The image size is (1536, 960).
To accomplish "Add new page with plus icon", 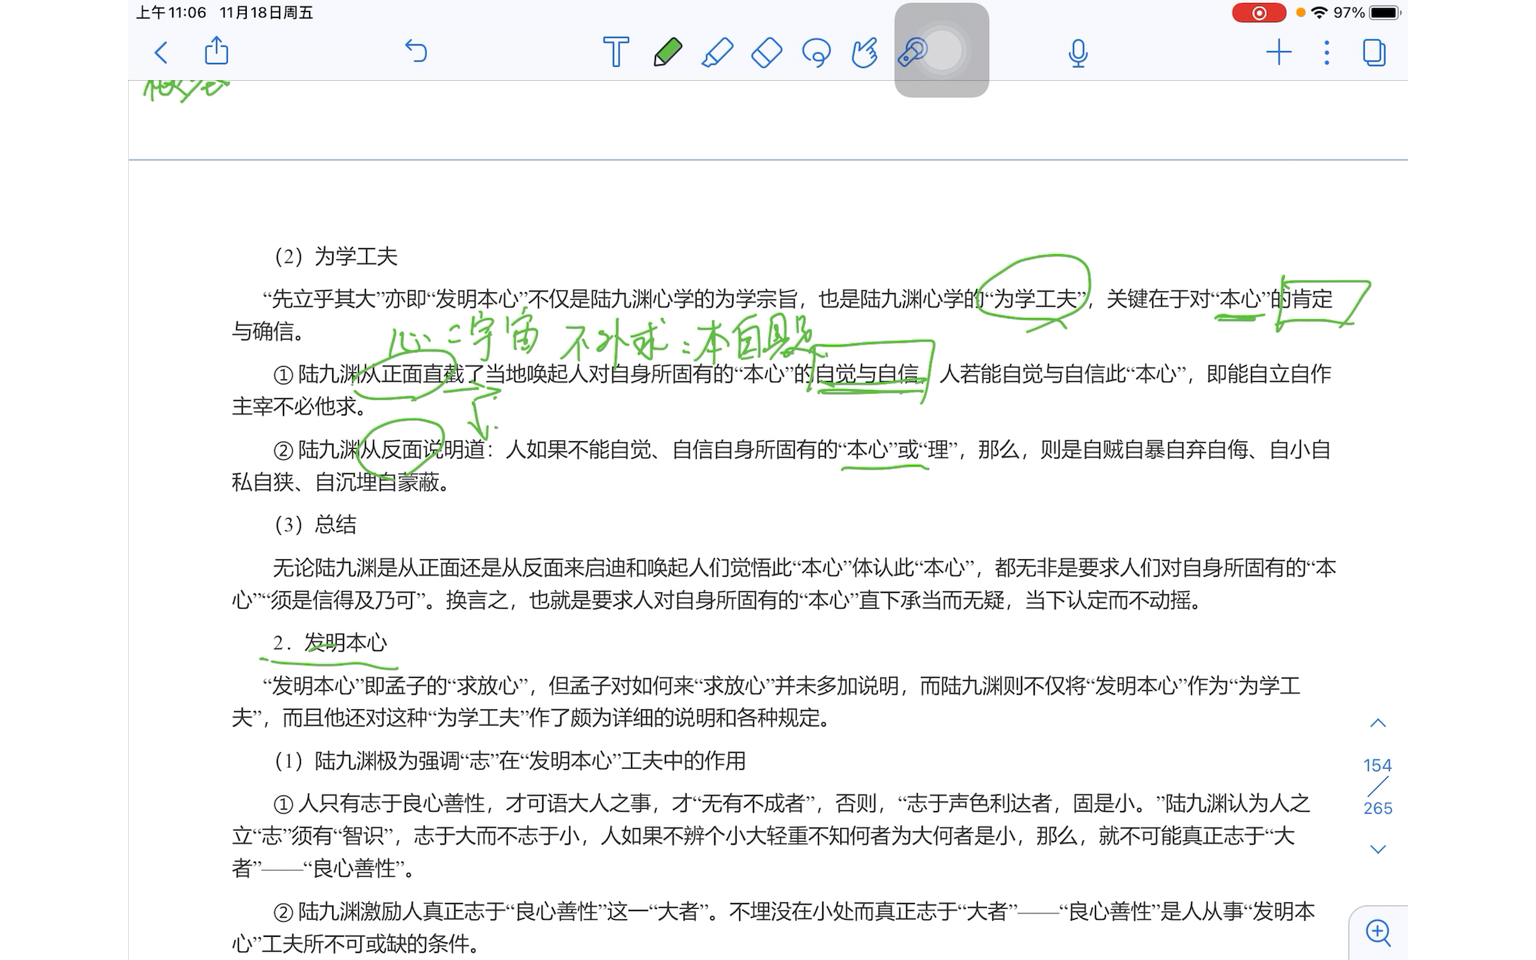I will [1279, 52].
